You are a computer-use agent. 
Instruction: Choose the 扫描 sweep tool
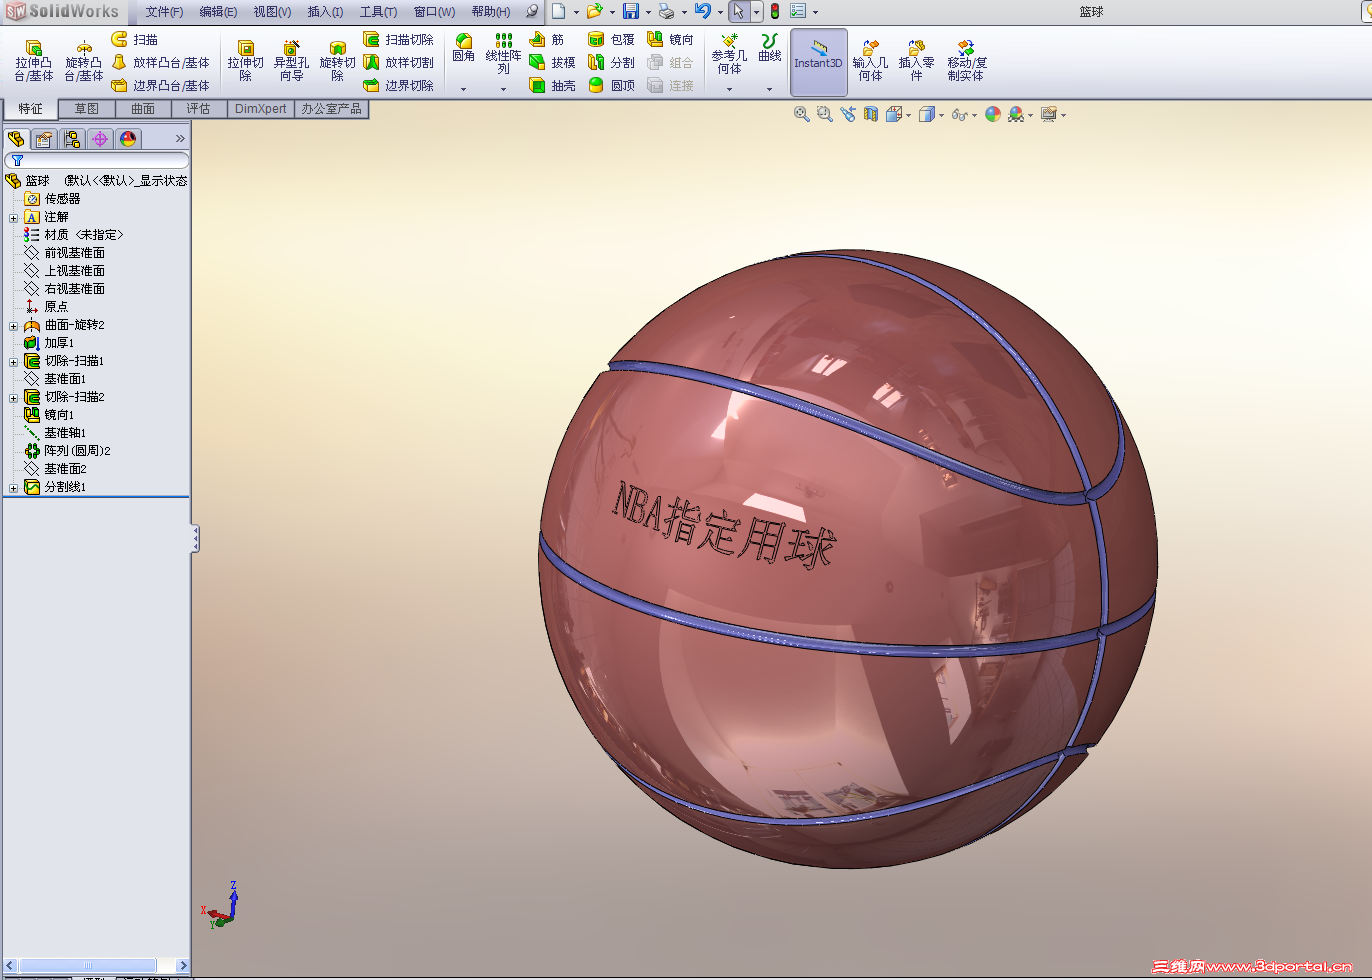click(x=135, y=39)
